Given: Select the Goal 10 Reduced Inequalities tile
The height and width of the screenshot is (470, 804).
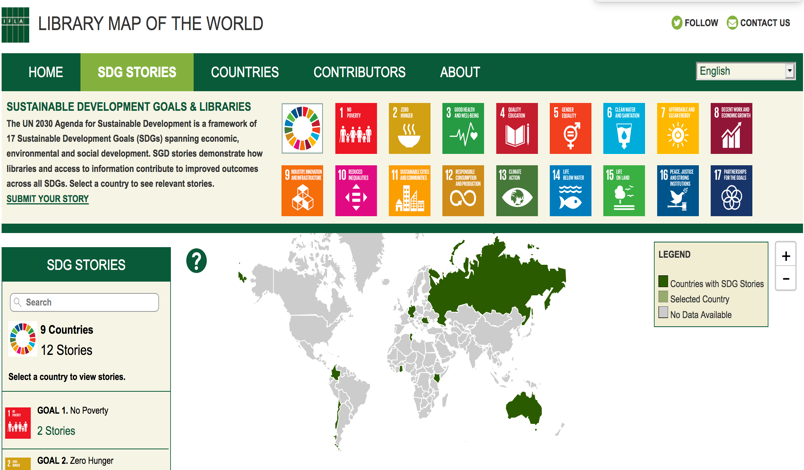Looking at the screenshot, I should pos(356,190).
